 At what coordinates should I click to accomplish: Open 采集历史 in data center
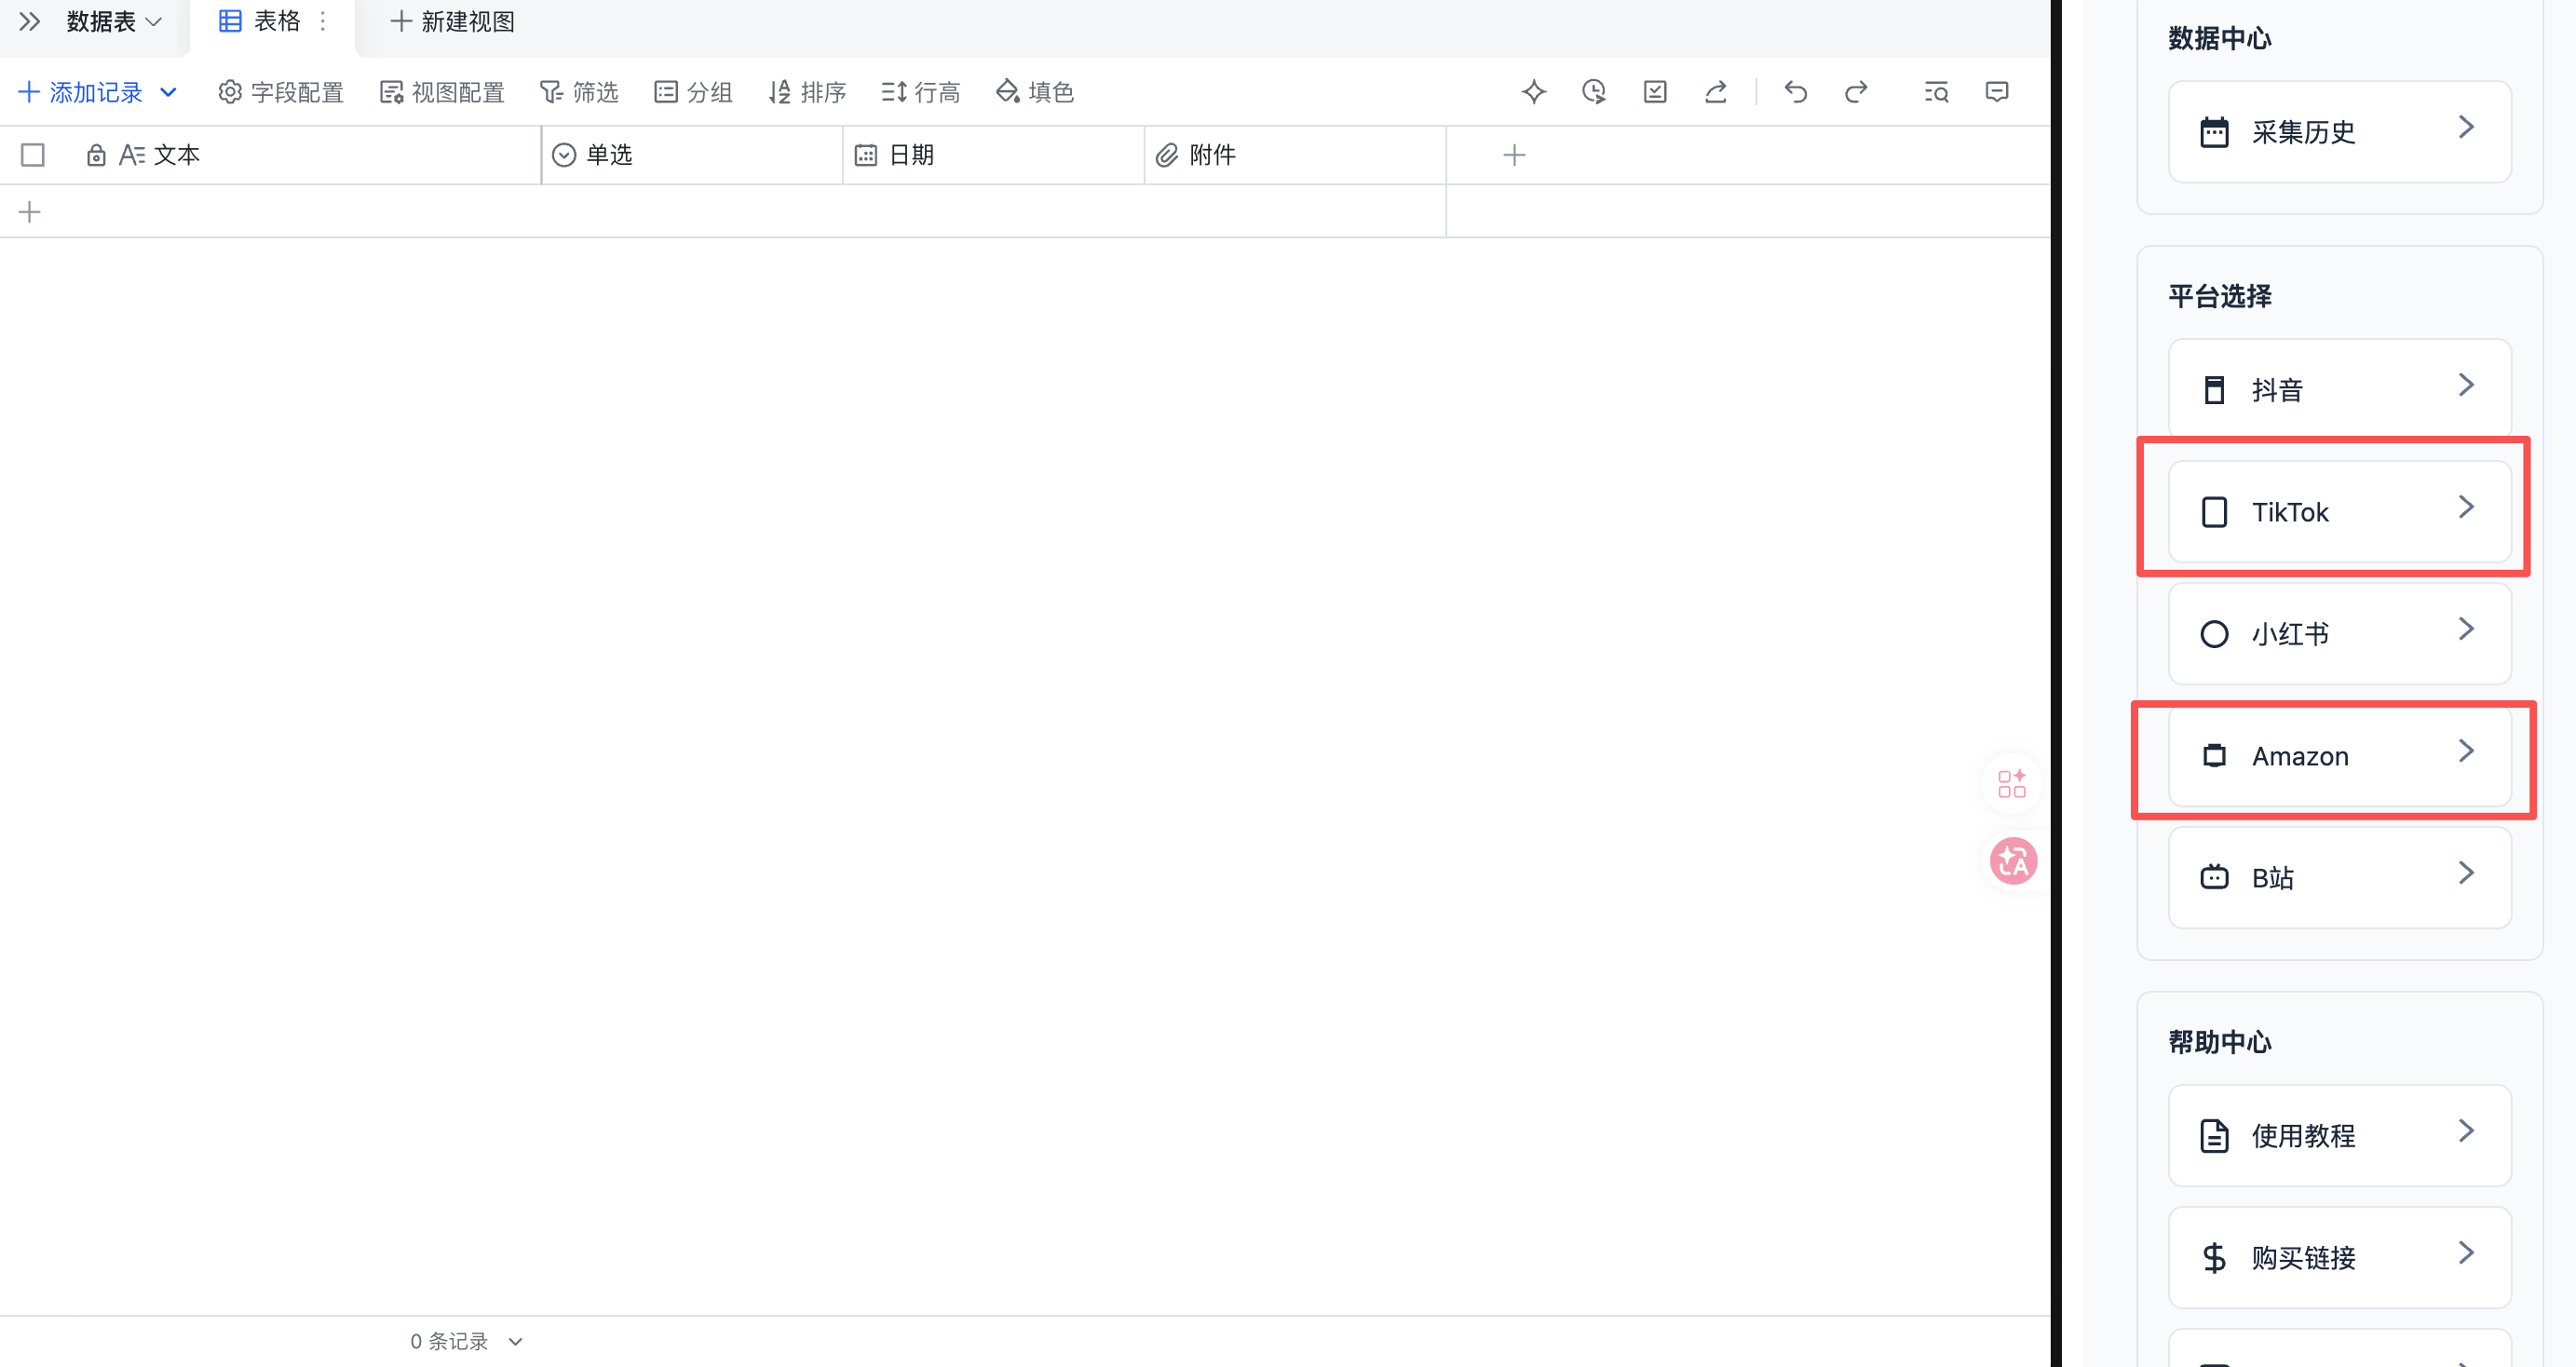[x=2339, y=132]
